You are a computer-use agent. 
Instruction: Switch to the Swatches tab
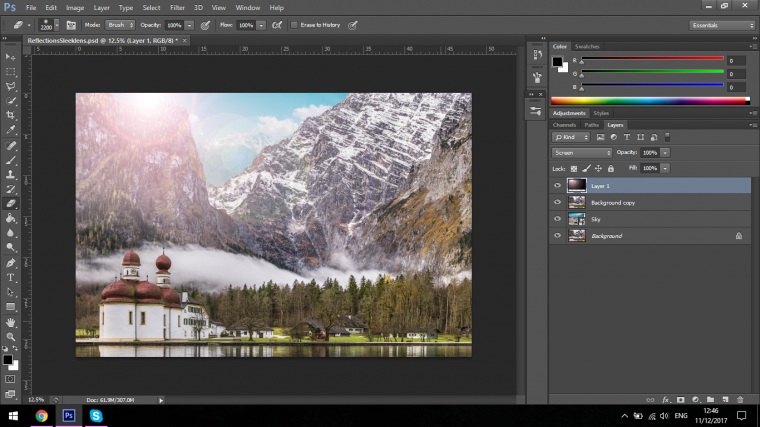587,47
